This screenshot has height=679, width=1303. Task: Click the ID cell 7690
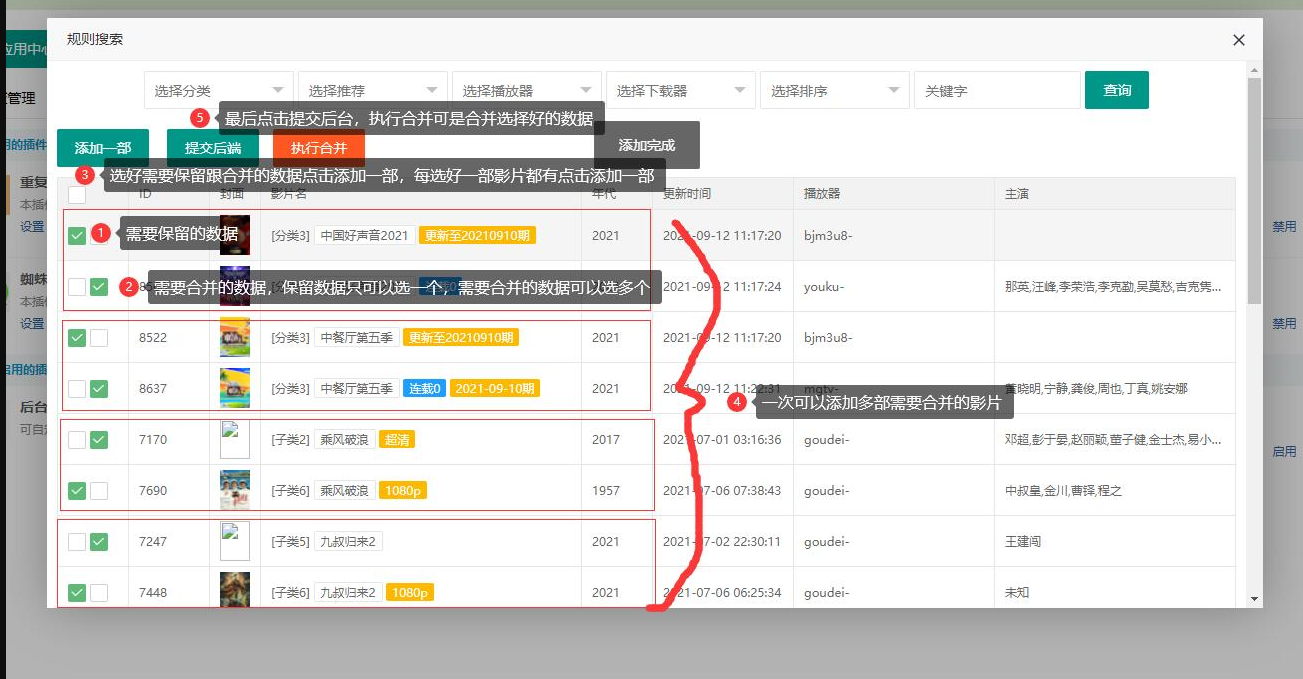click(x=153, y=491)
